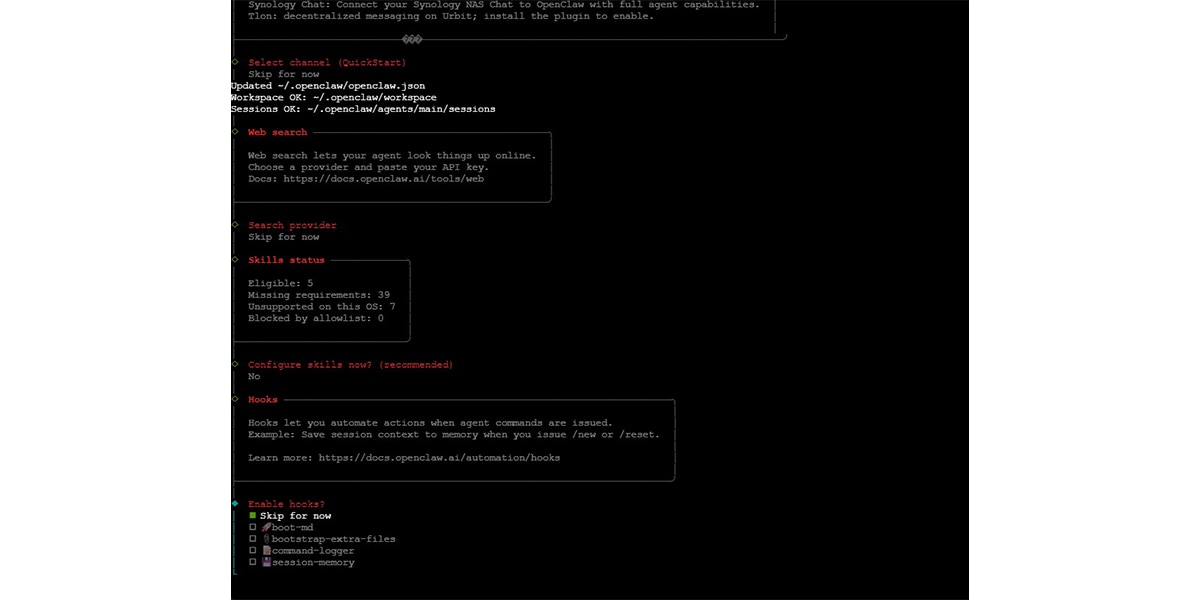1200x600 pixels.
Task: Select the Skip for now hooks option
Action: click(295, 515)
